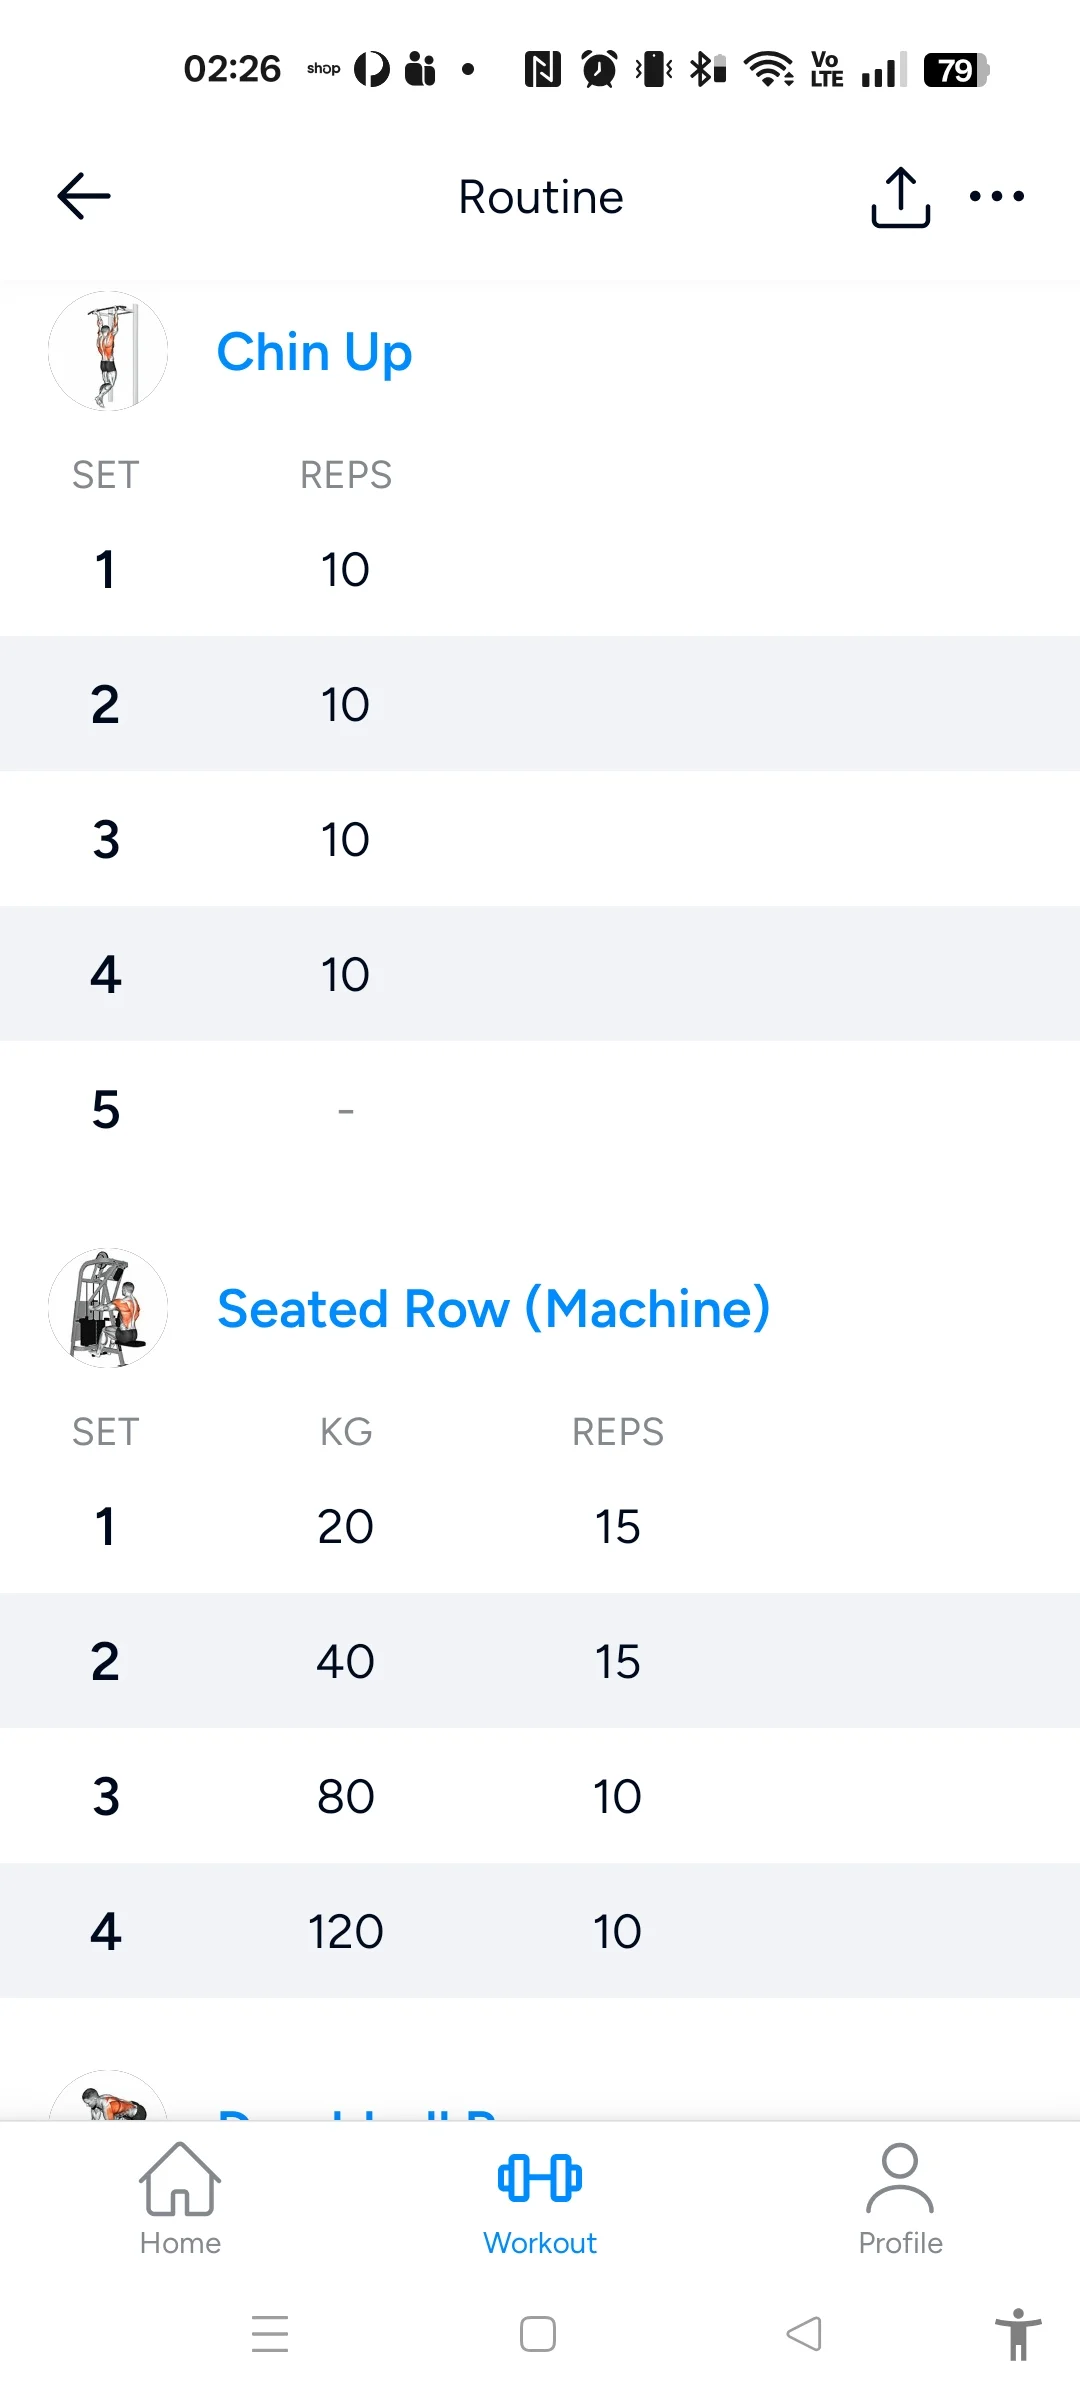Viewport: 1080px width, 2400px height.
Task: Open the three-dot more options menu
Action: pos(997,196)
